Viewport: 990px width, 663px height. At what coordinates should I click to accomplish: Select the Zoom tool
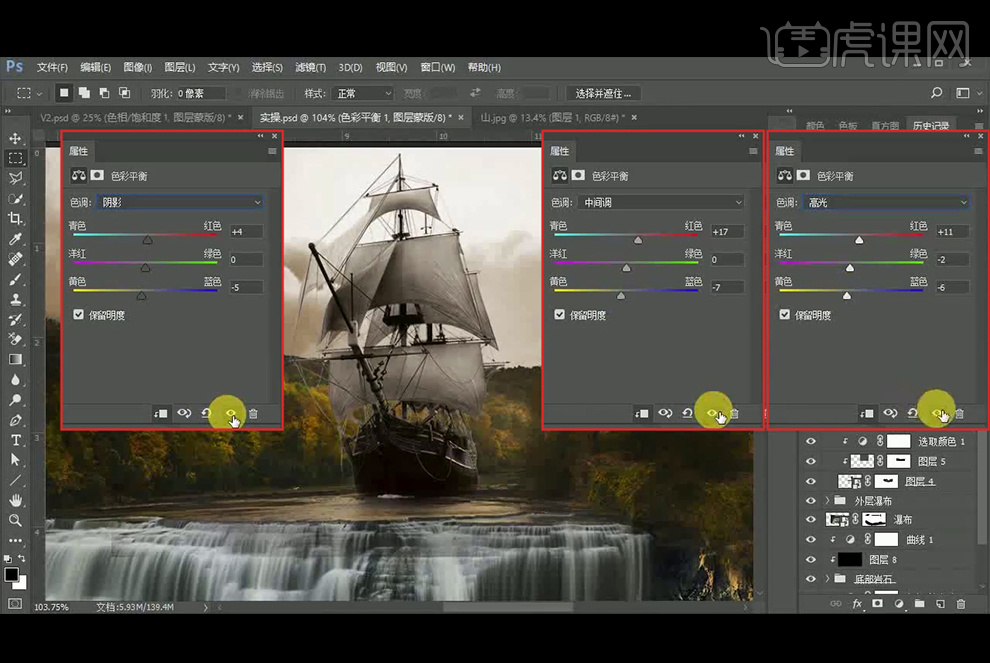(15, 520)
